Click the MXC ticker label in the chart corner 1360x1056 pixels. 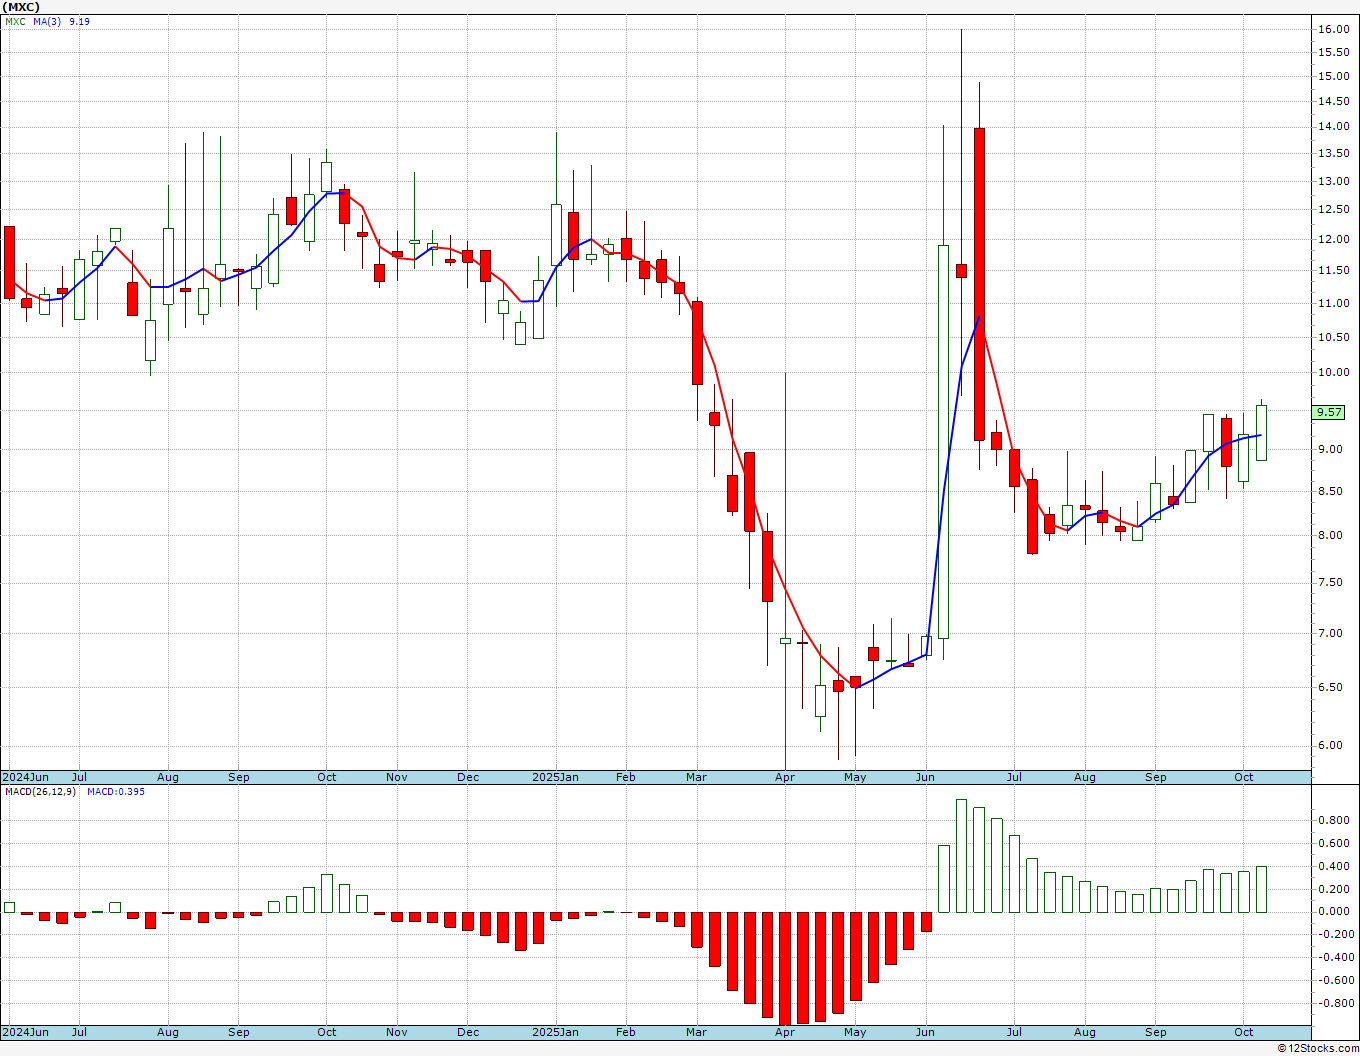click(x=15, y=21)
